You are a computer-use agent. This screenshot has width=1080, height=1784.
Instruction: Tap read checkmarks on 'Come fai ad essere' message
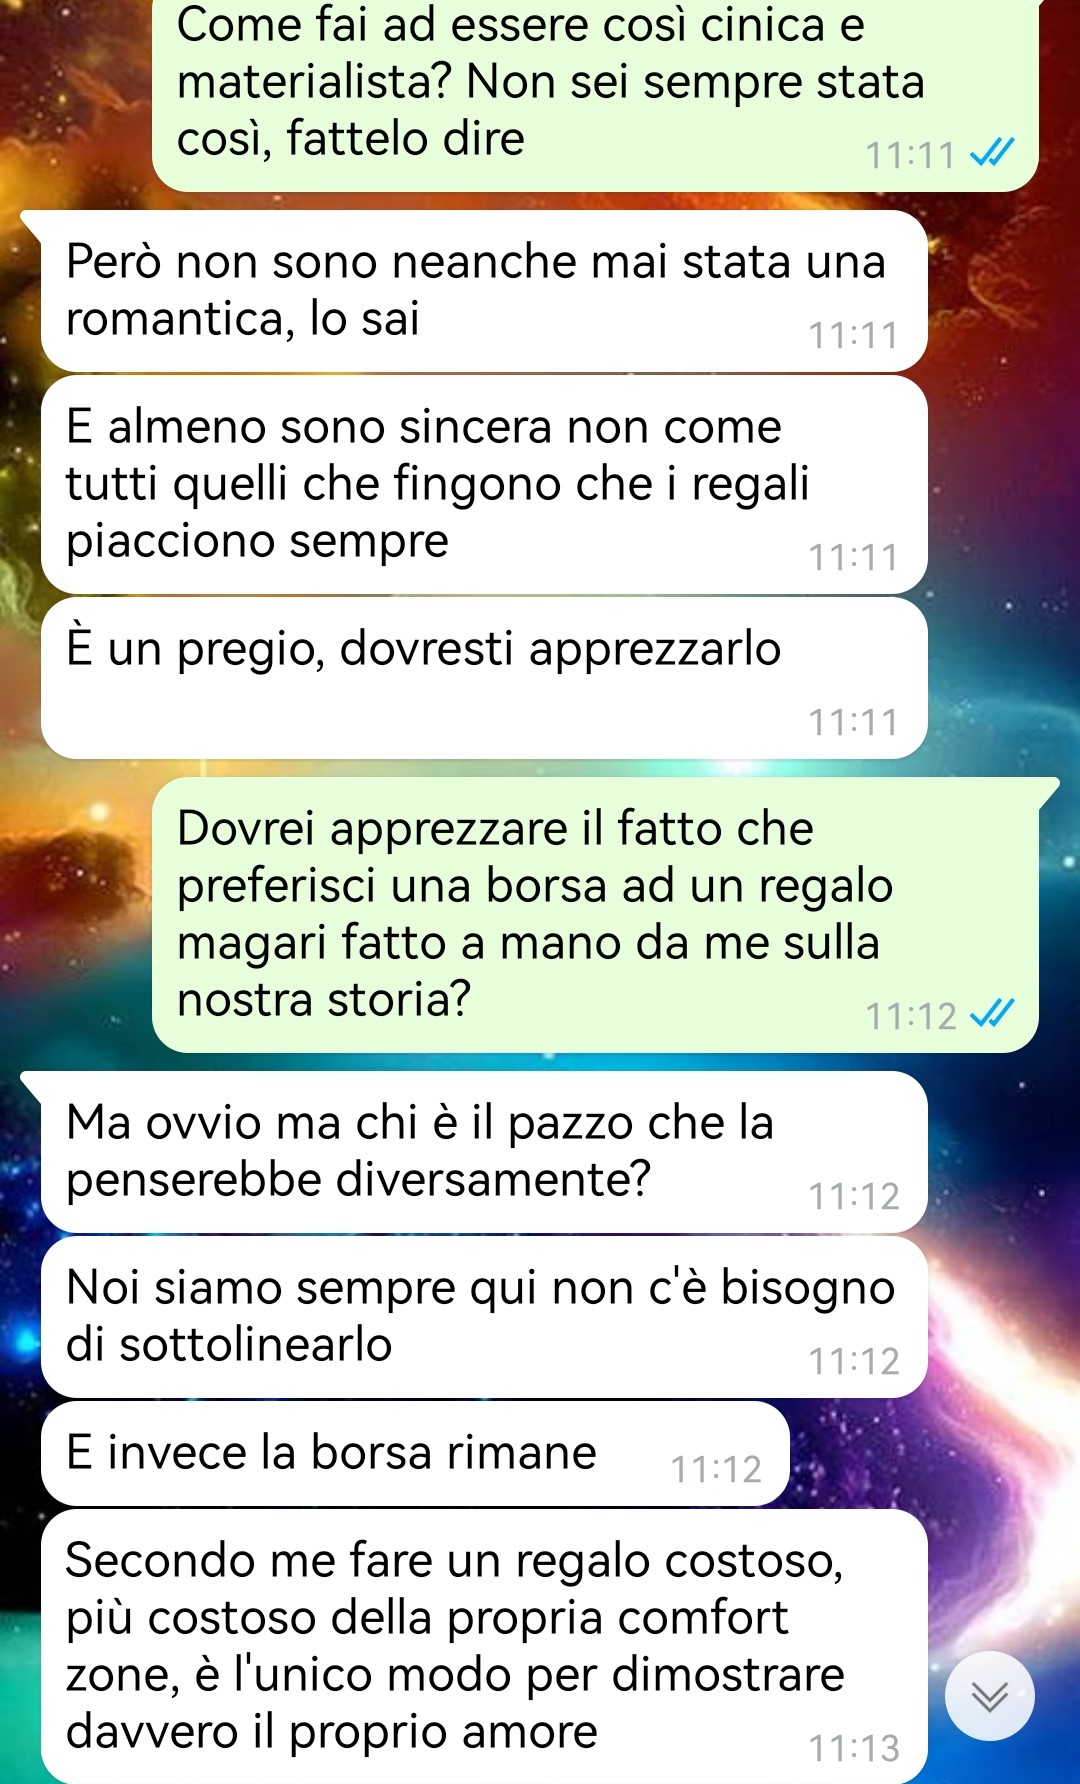[x=993, y=154]
